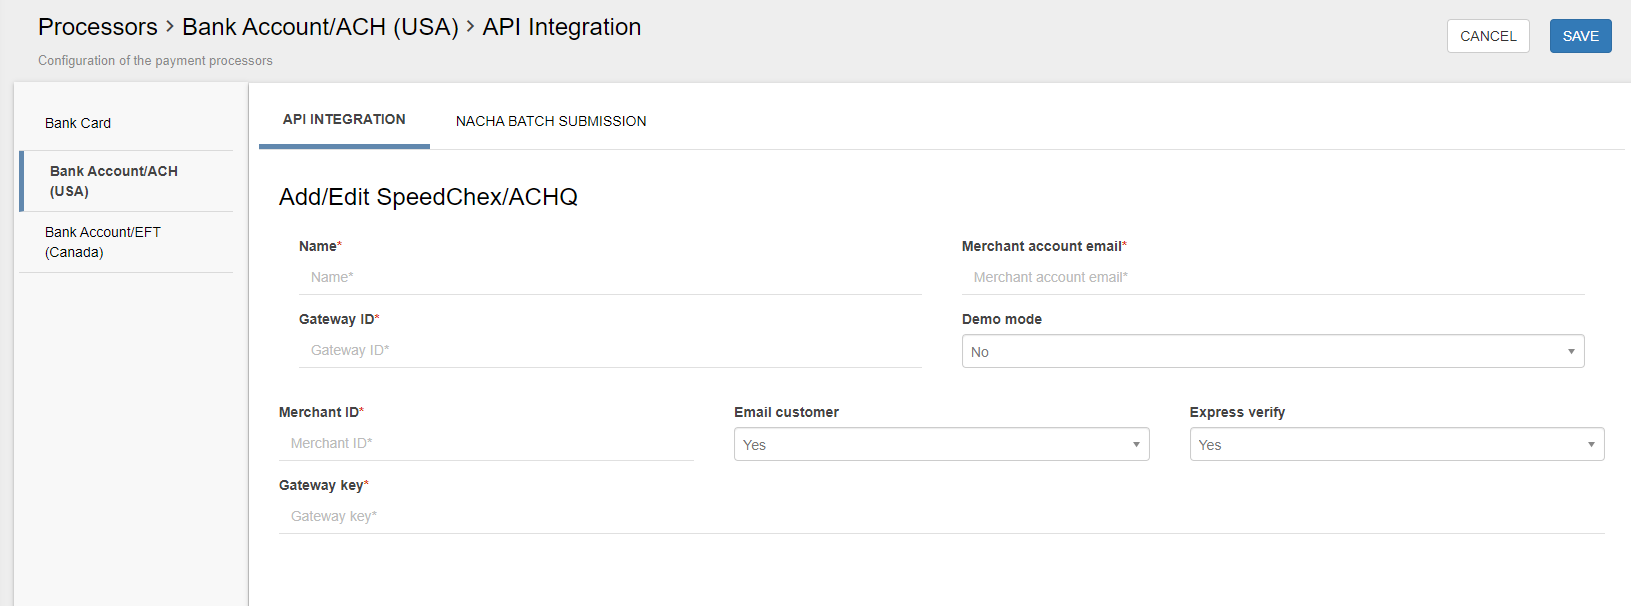Screen dimensions: 1631x606
Task: Click the 'Merchant ID' field label
Action: click(321, 412)
